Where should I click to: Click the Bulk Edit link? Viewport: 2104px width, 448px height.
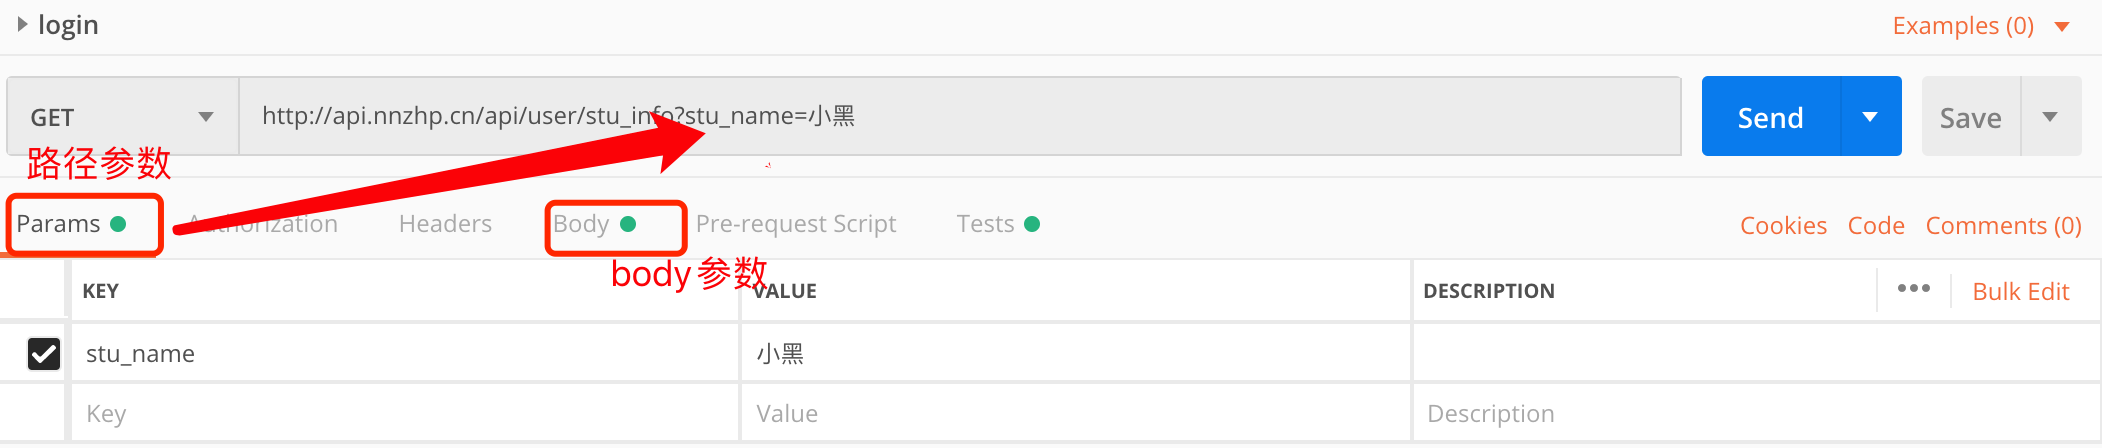point(2020,292)
